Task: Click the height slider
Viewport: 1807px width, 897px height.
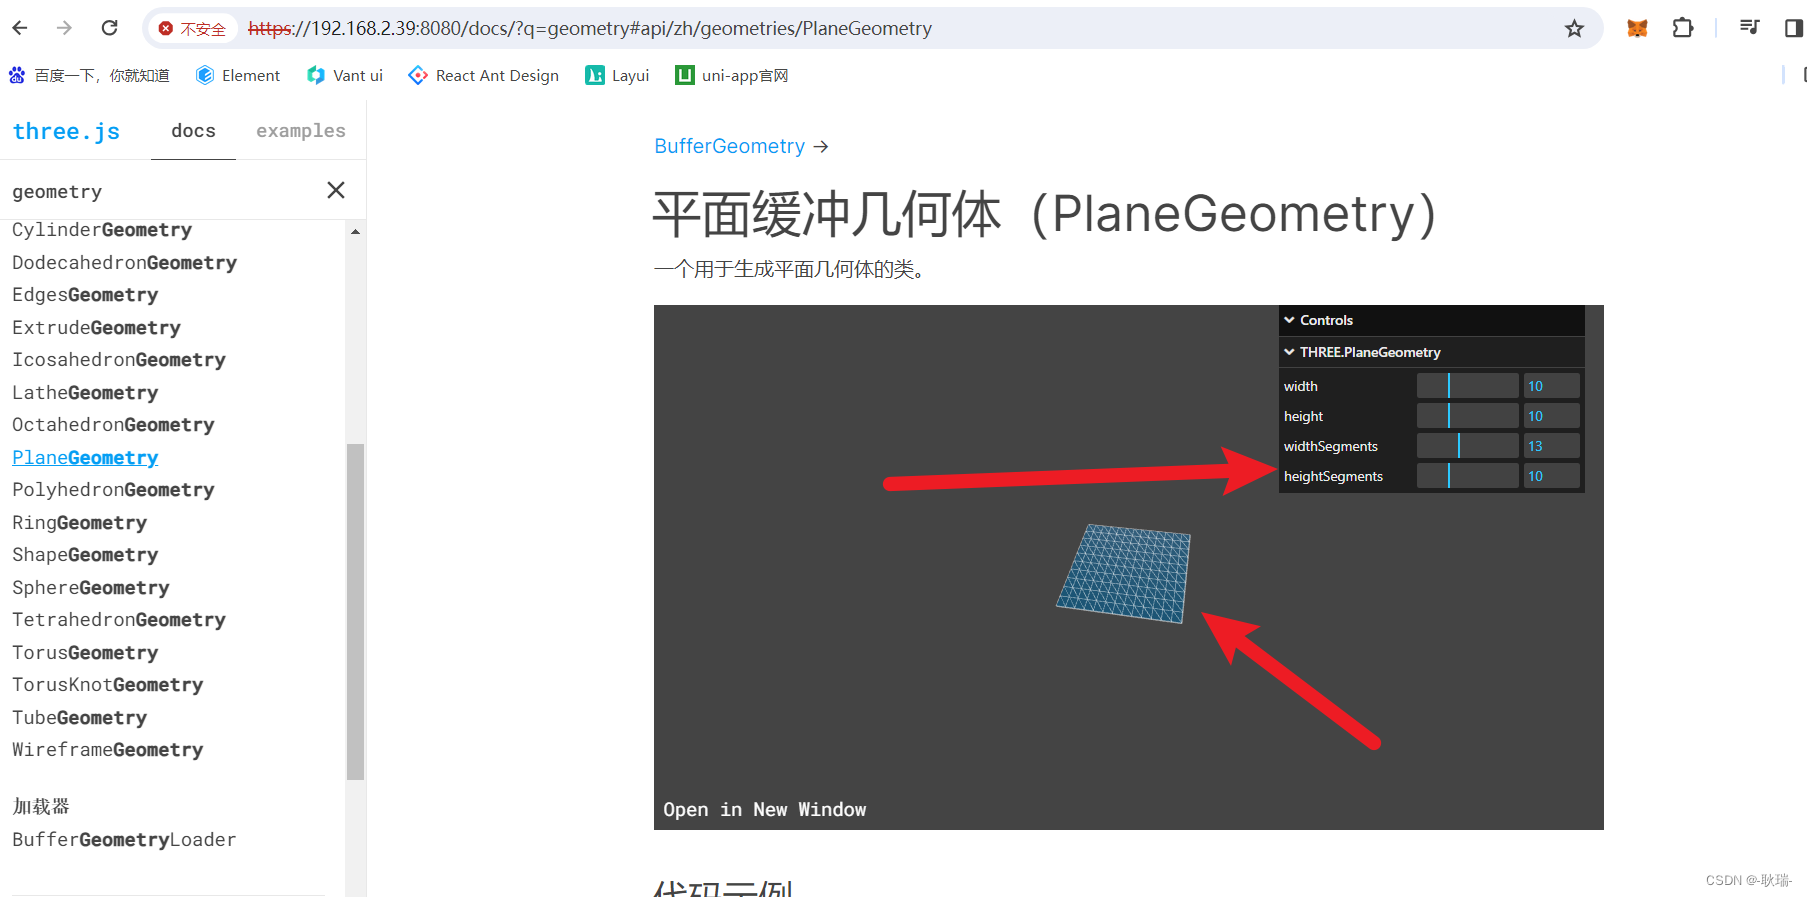Action: point(1467,416)
